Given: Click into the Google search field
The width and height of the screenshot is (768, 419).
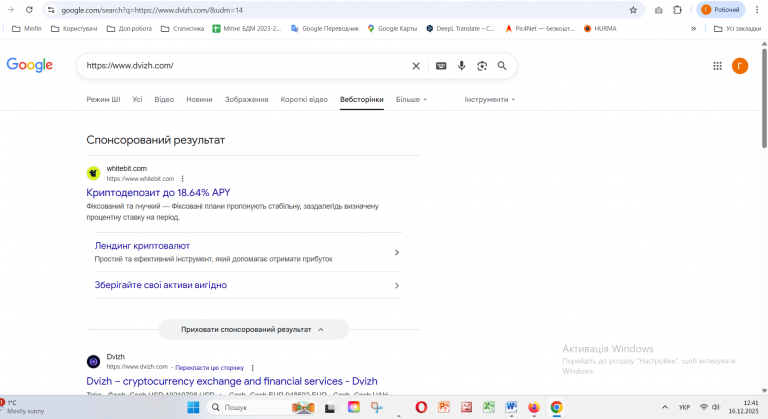Looking at the screenshot, I should coord(245,66).
